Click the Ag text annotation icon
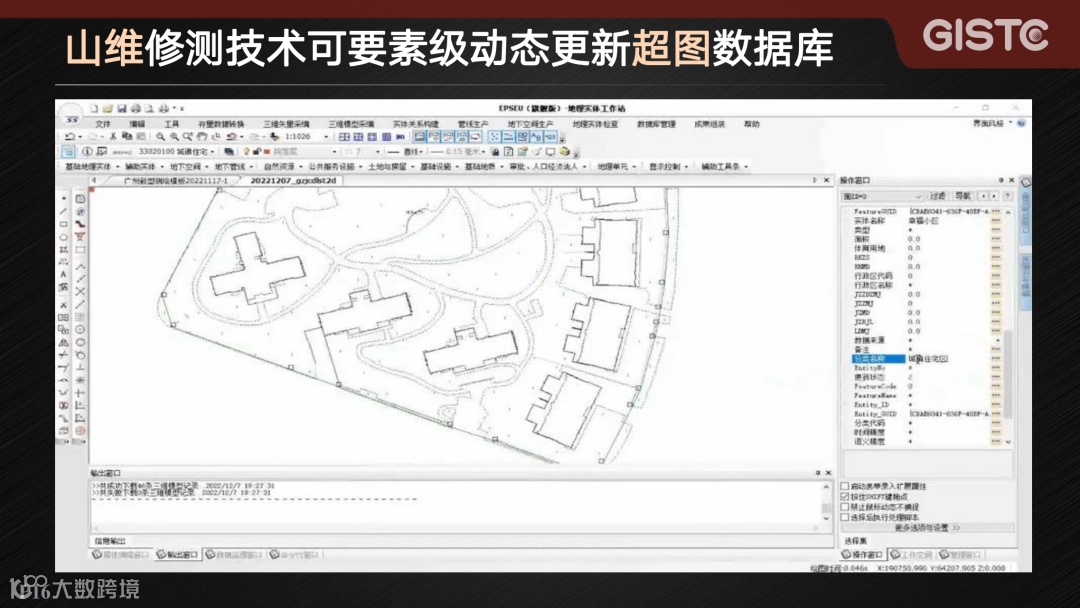The height and width of the screenshot is (608, 1080). [536, 136]
